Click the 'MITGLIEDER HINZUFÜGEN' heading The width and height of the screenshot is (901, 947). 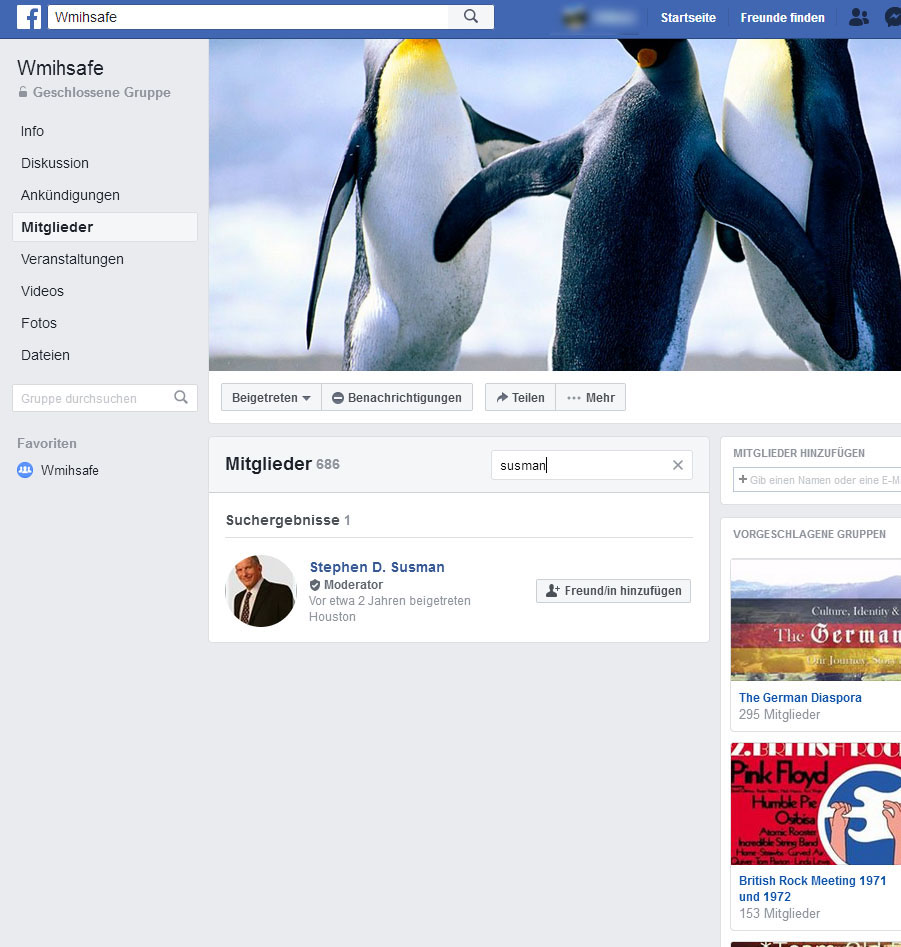798,453
